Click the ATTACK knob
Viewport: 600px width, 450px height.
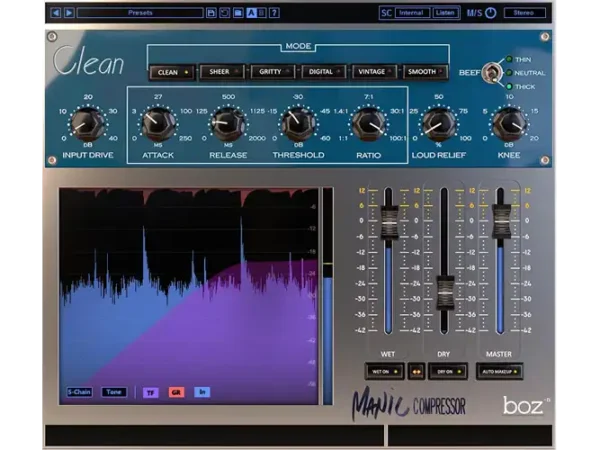pyautogui.click(x=158, y=124)
